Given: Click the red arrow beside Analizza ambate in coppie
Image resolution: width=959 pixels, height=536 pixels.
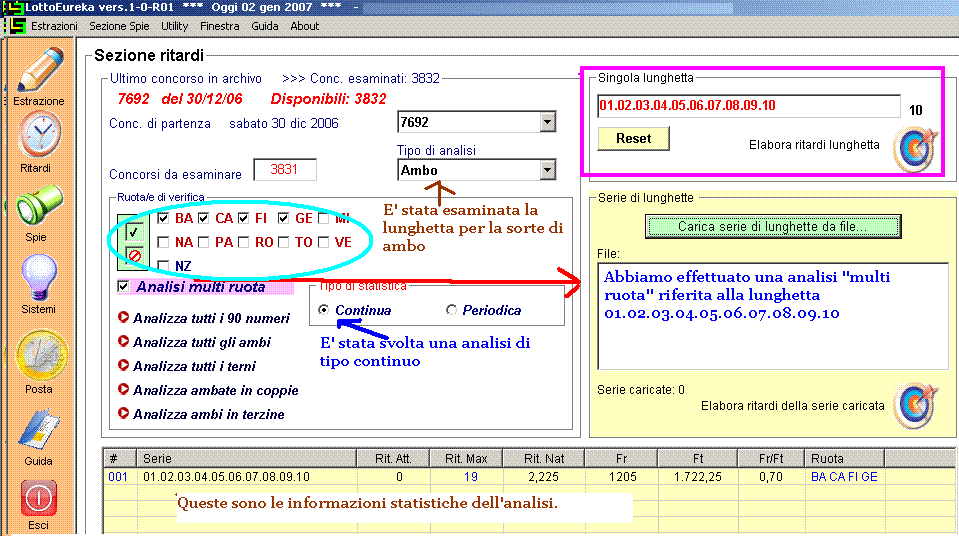Looking at the screenshot, I should click(124, 389).
